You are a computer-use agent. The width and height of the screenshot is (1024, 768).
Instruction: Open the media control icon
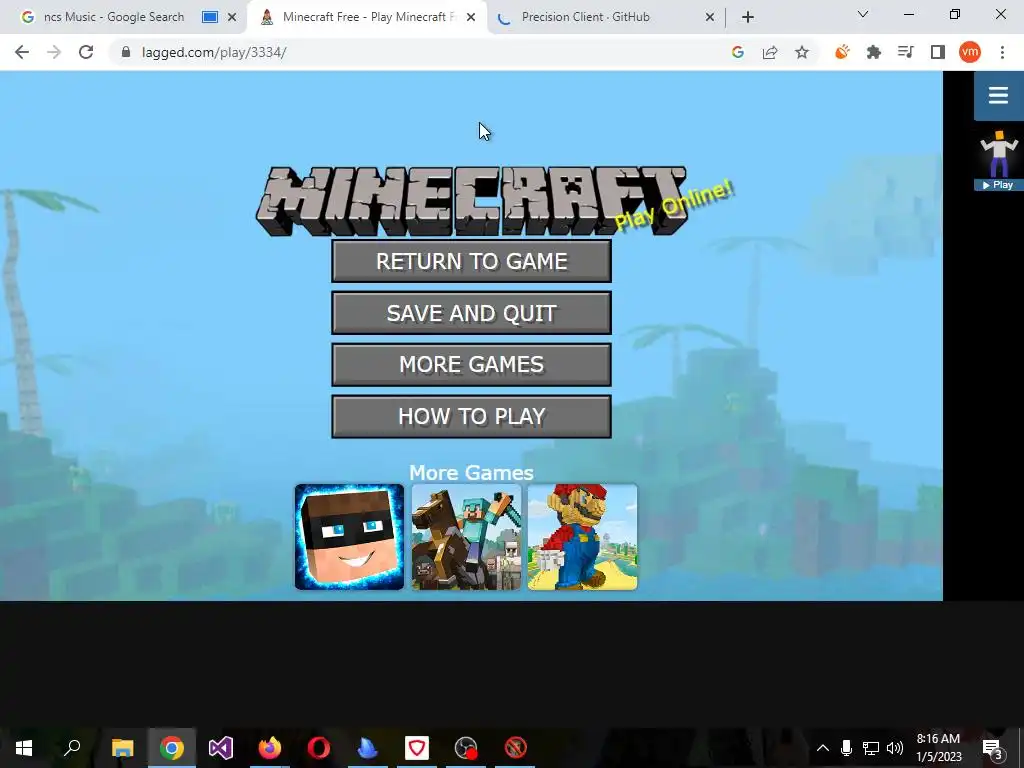pyautogui.click(x=906, y=52)
